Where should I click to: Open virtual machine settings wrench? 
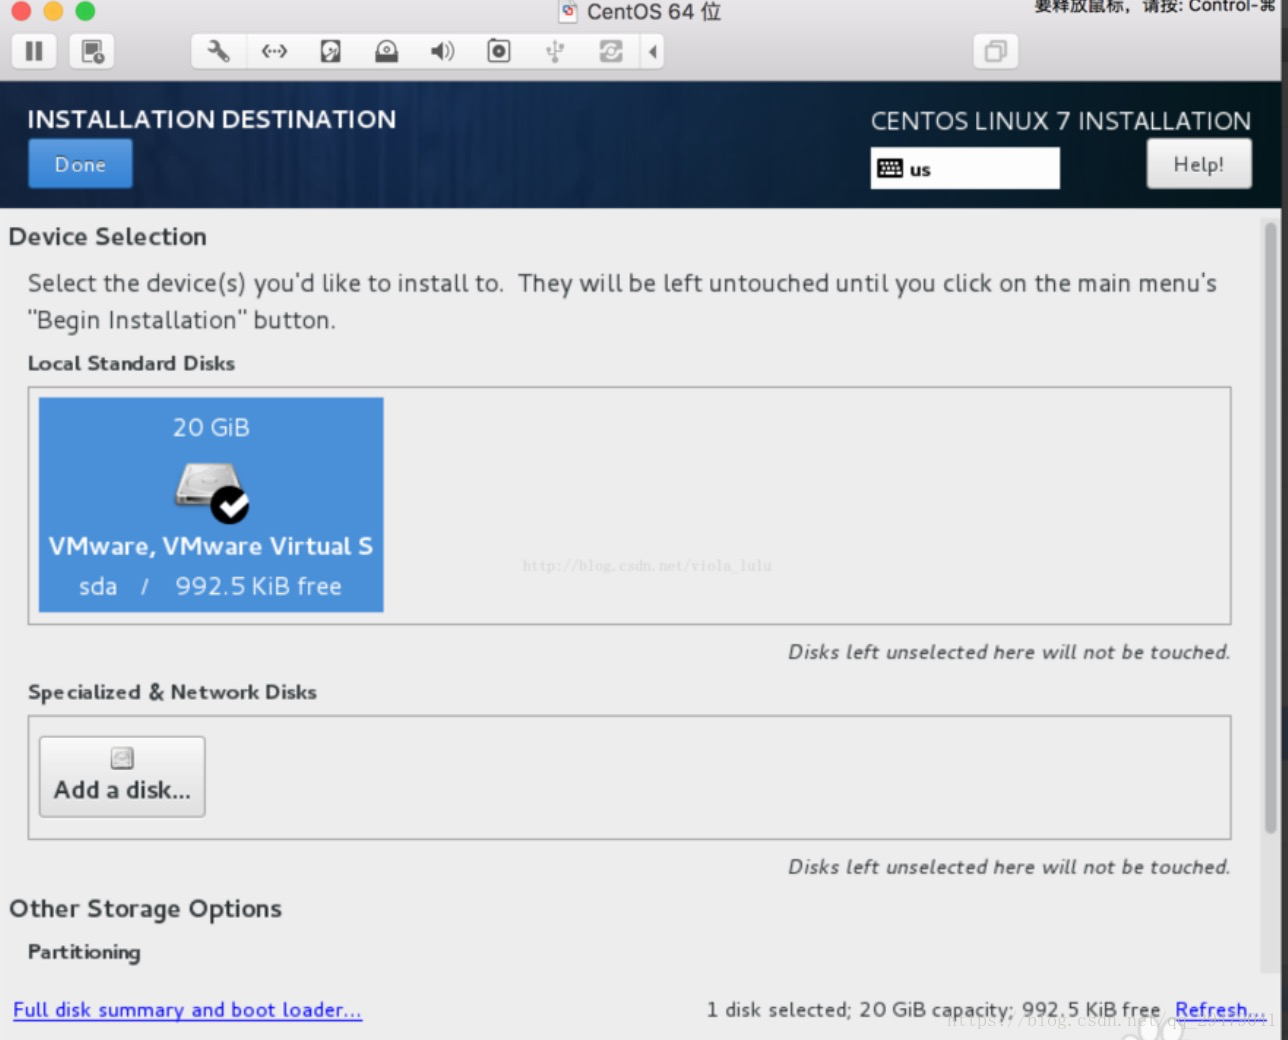point(218,51)
